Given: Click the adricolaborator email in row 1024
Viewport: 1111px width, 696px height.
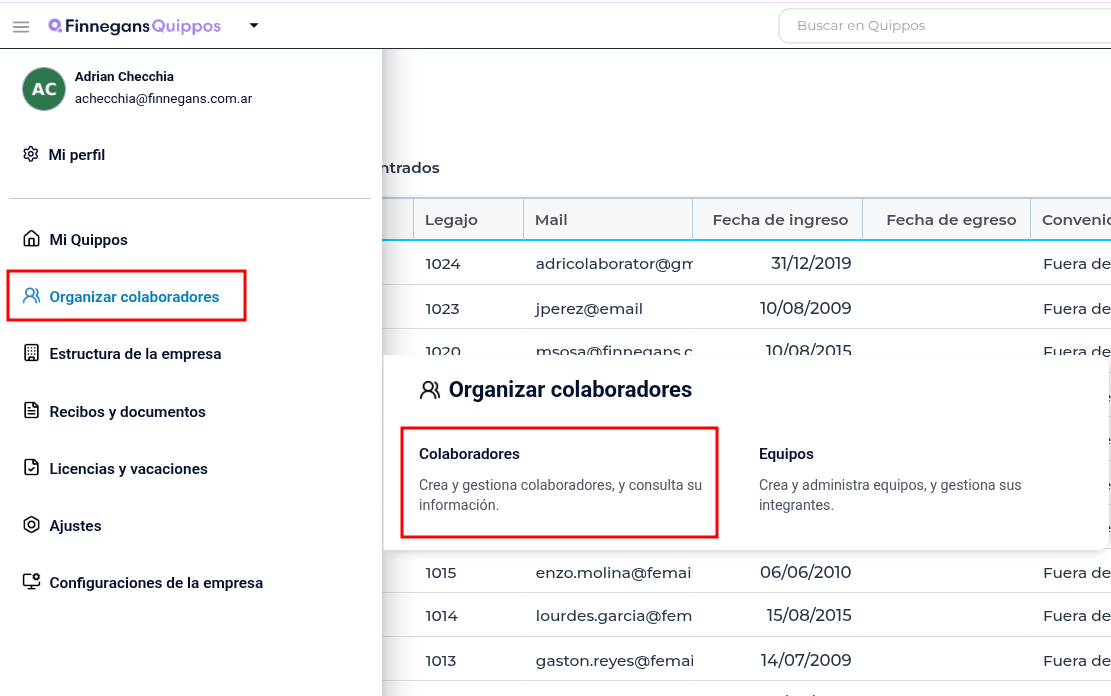Looking at the screenshot, I should pyautogui.click(x=614, y=264).
